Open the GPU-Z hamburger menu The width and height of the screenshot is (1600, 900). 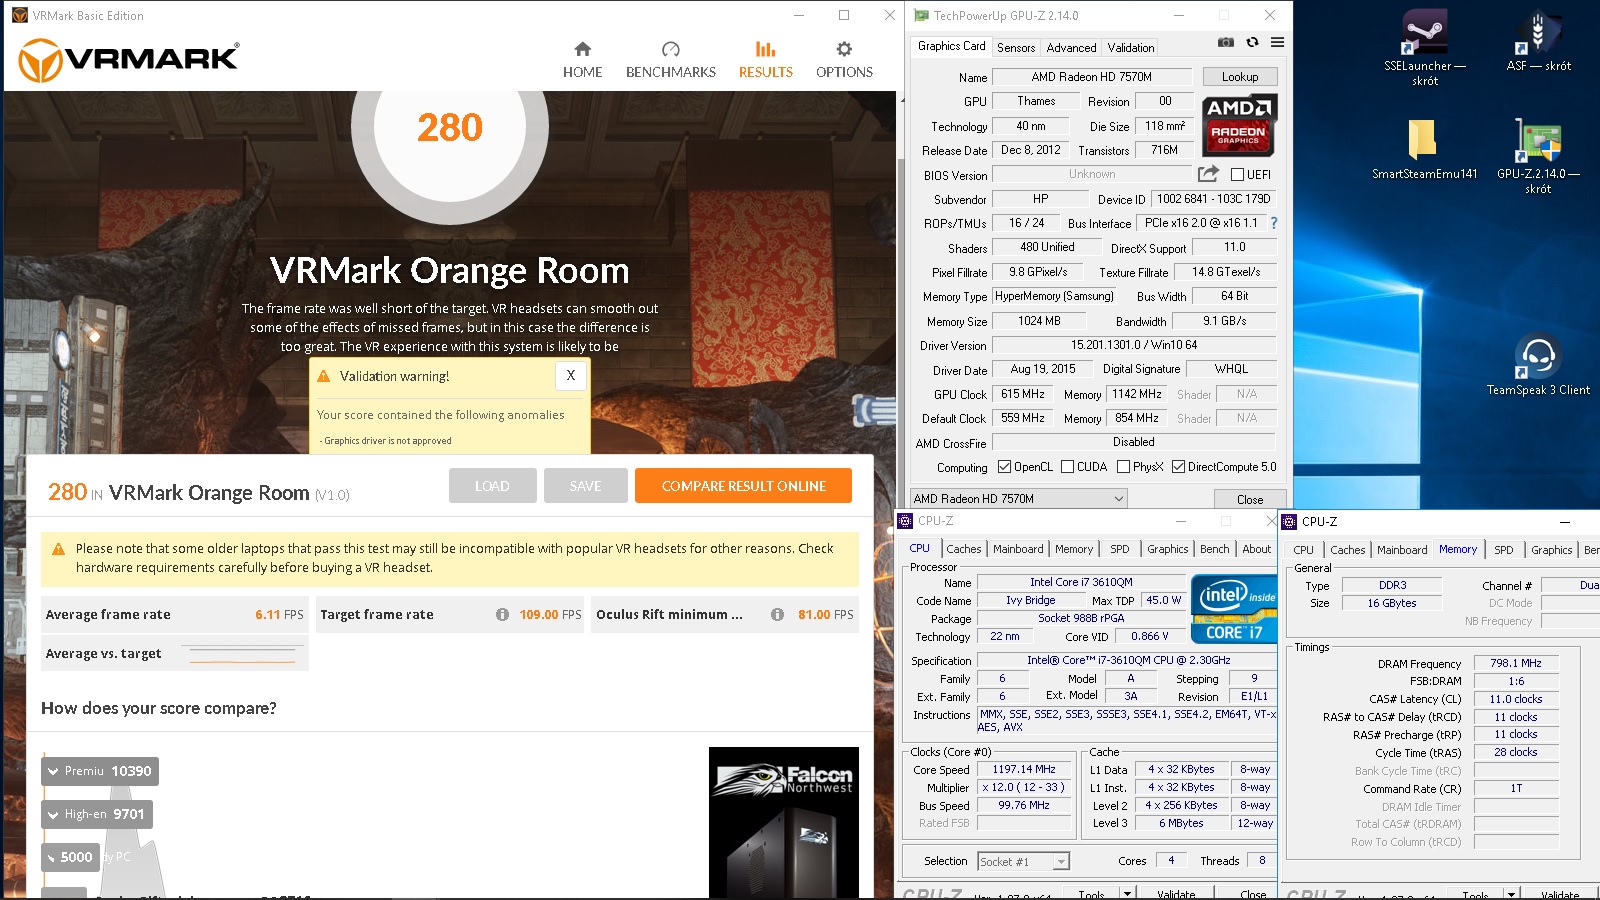click(x=1277, y=42)
